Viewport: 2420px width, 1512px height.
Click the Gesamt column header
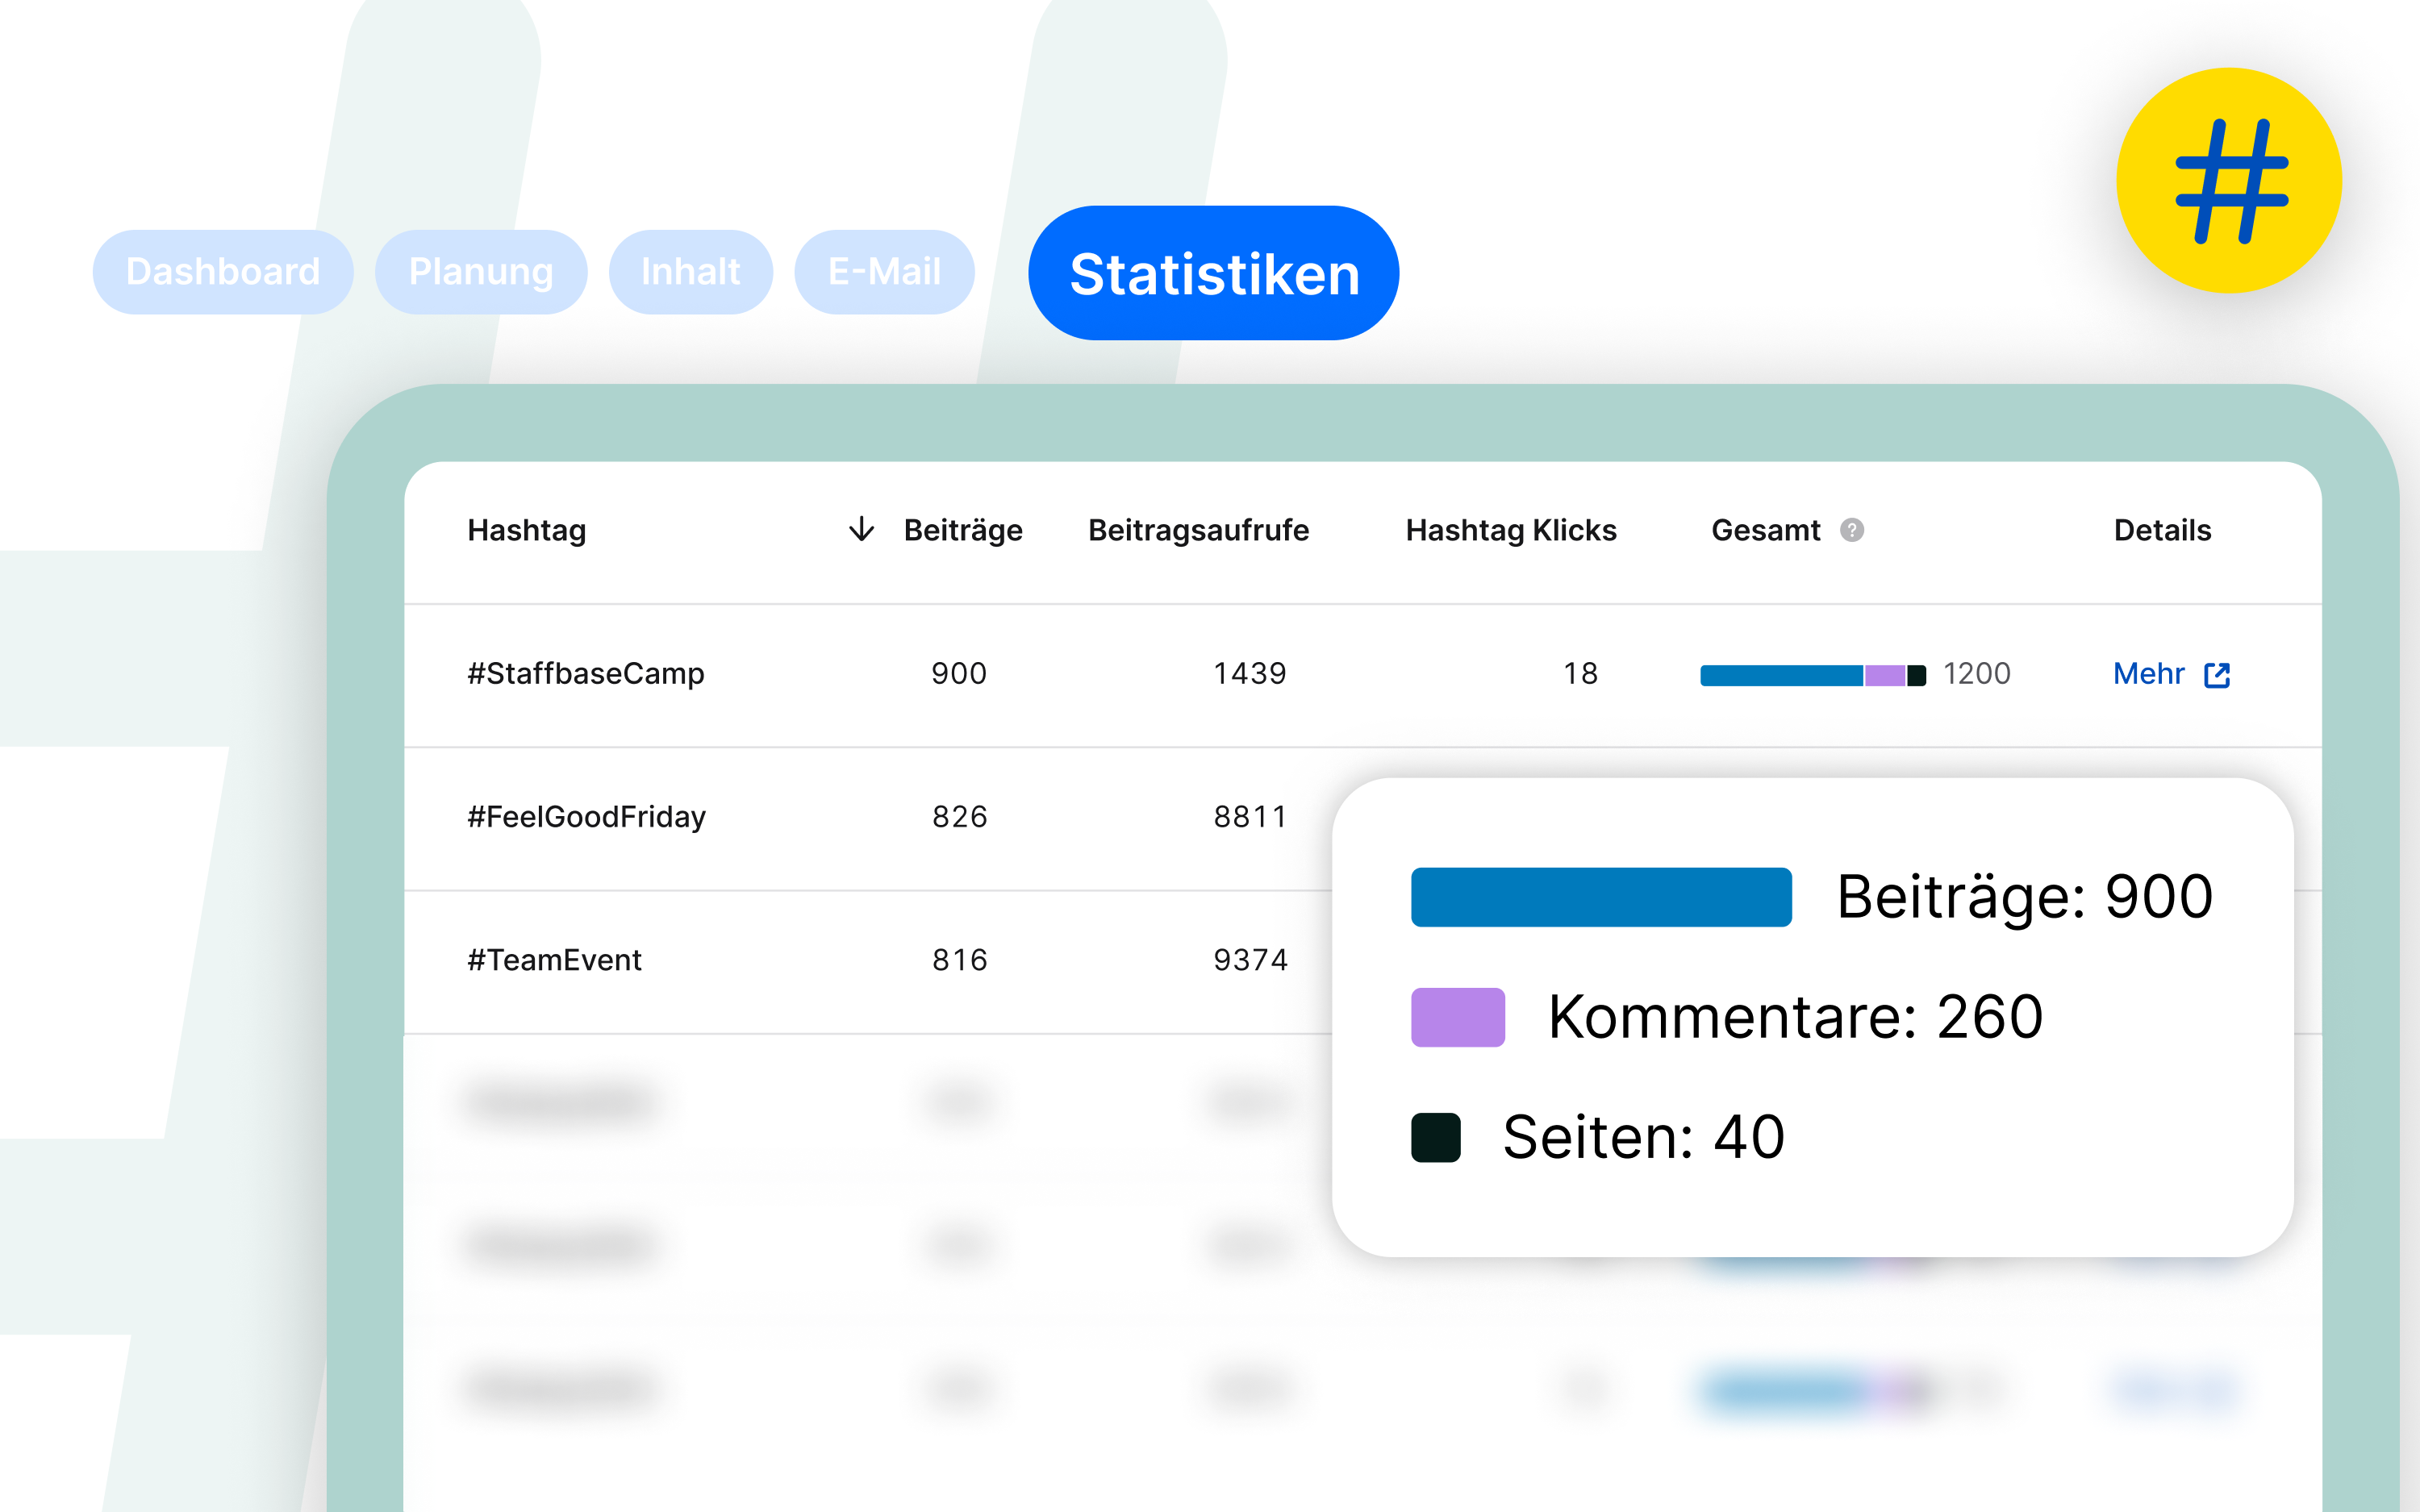pos(1766,530)
